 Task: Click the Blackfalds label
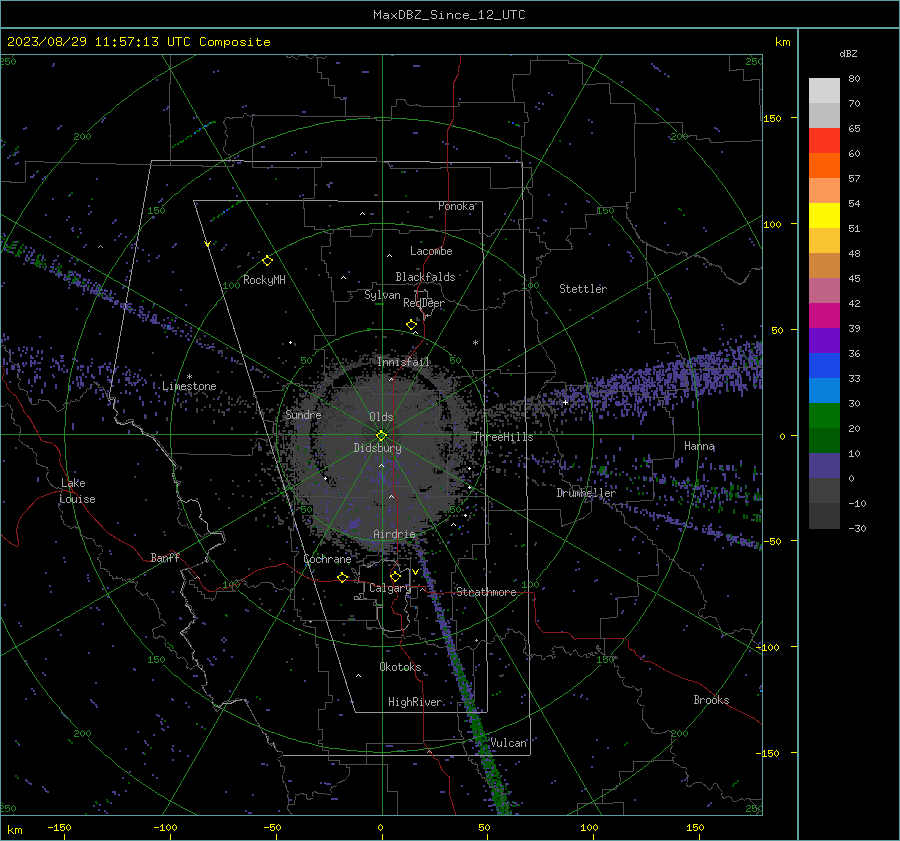(x=425, y=277)
